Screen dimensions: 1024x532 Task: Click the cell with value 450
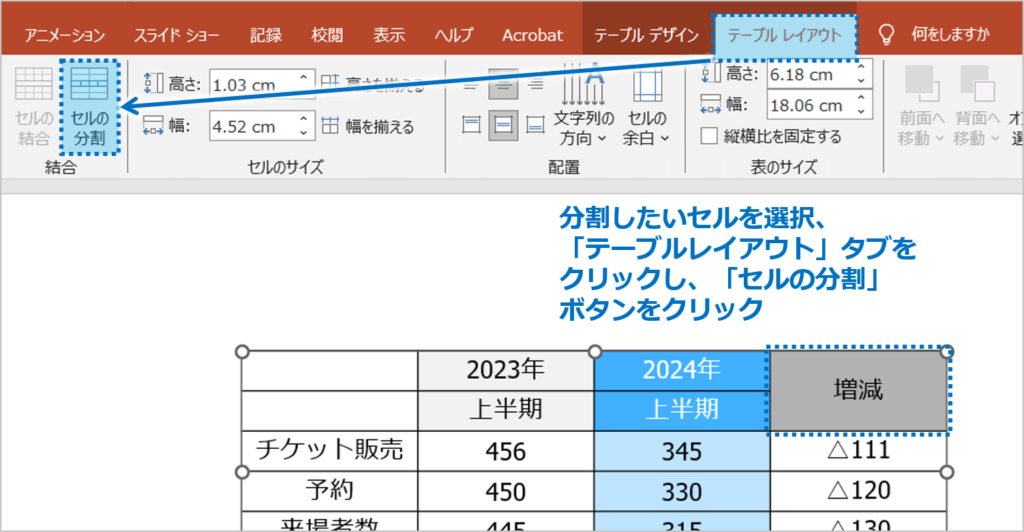[x=505, y=491]
